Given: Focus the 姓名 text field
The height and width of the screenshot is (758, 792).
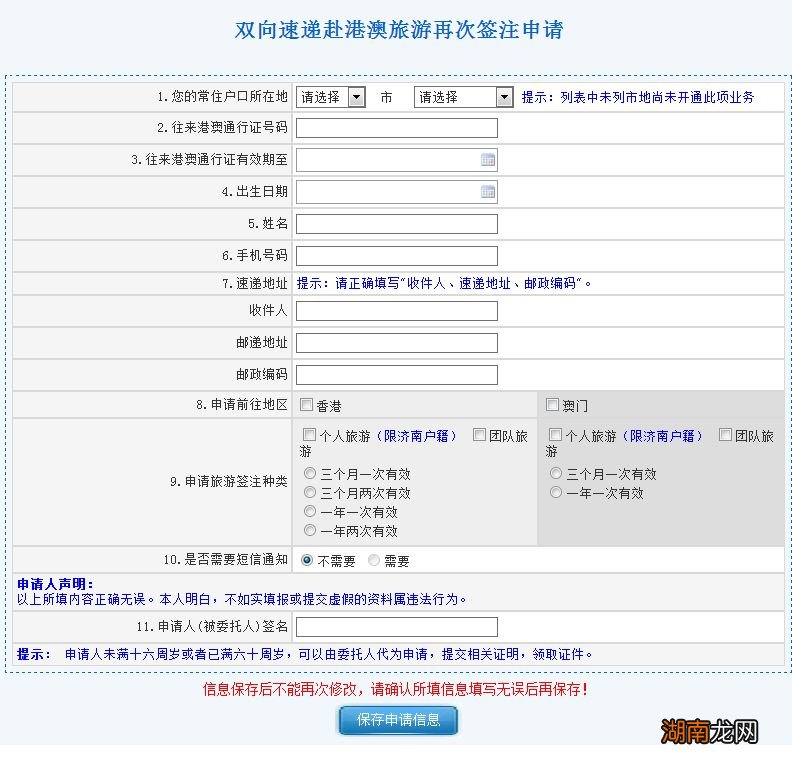Looking at the screenshot, I should [x=396, y=224].
